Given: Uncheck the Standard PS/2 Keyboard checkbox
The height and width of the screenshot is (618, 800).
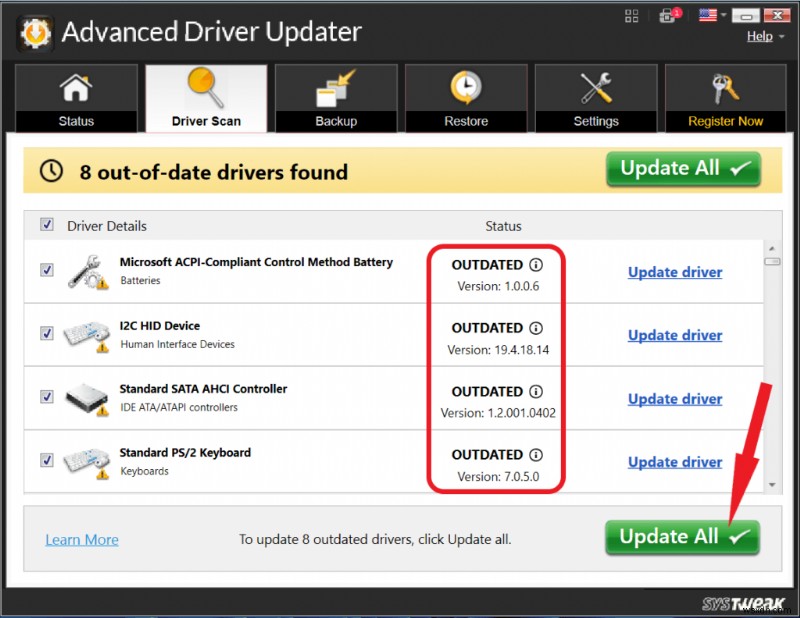Looking at the screenshot, I should (47, 460).
